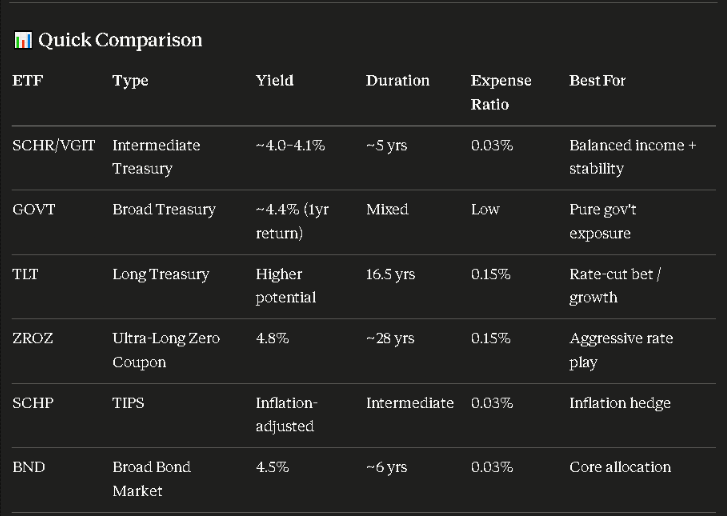Click the Expense Ratio column header

(501, 92)
